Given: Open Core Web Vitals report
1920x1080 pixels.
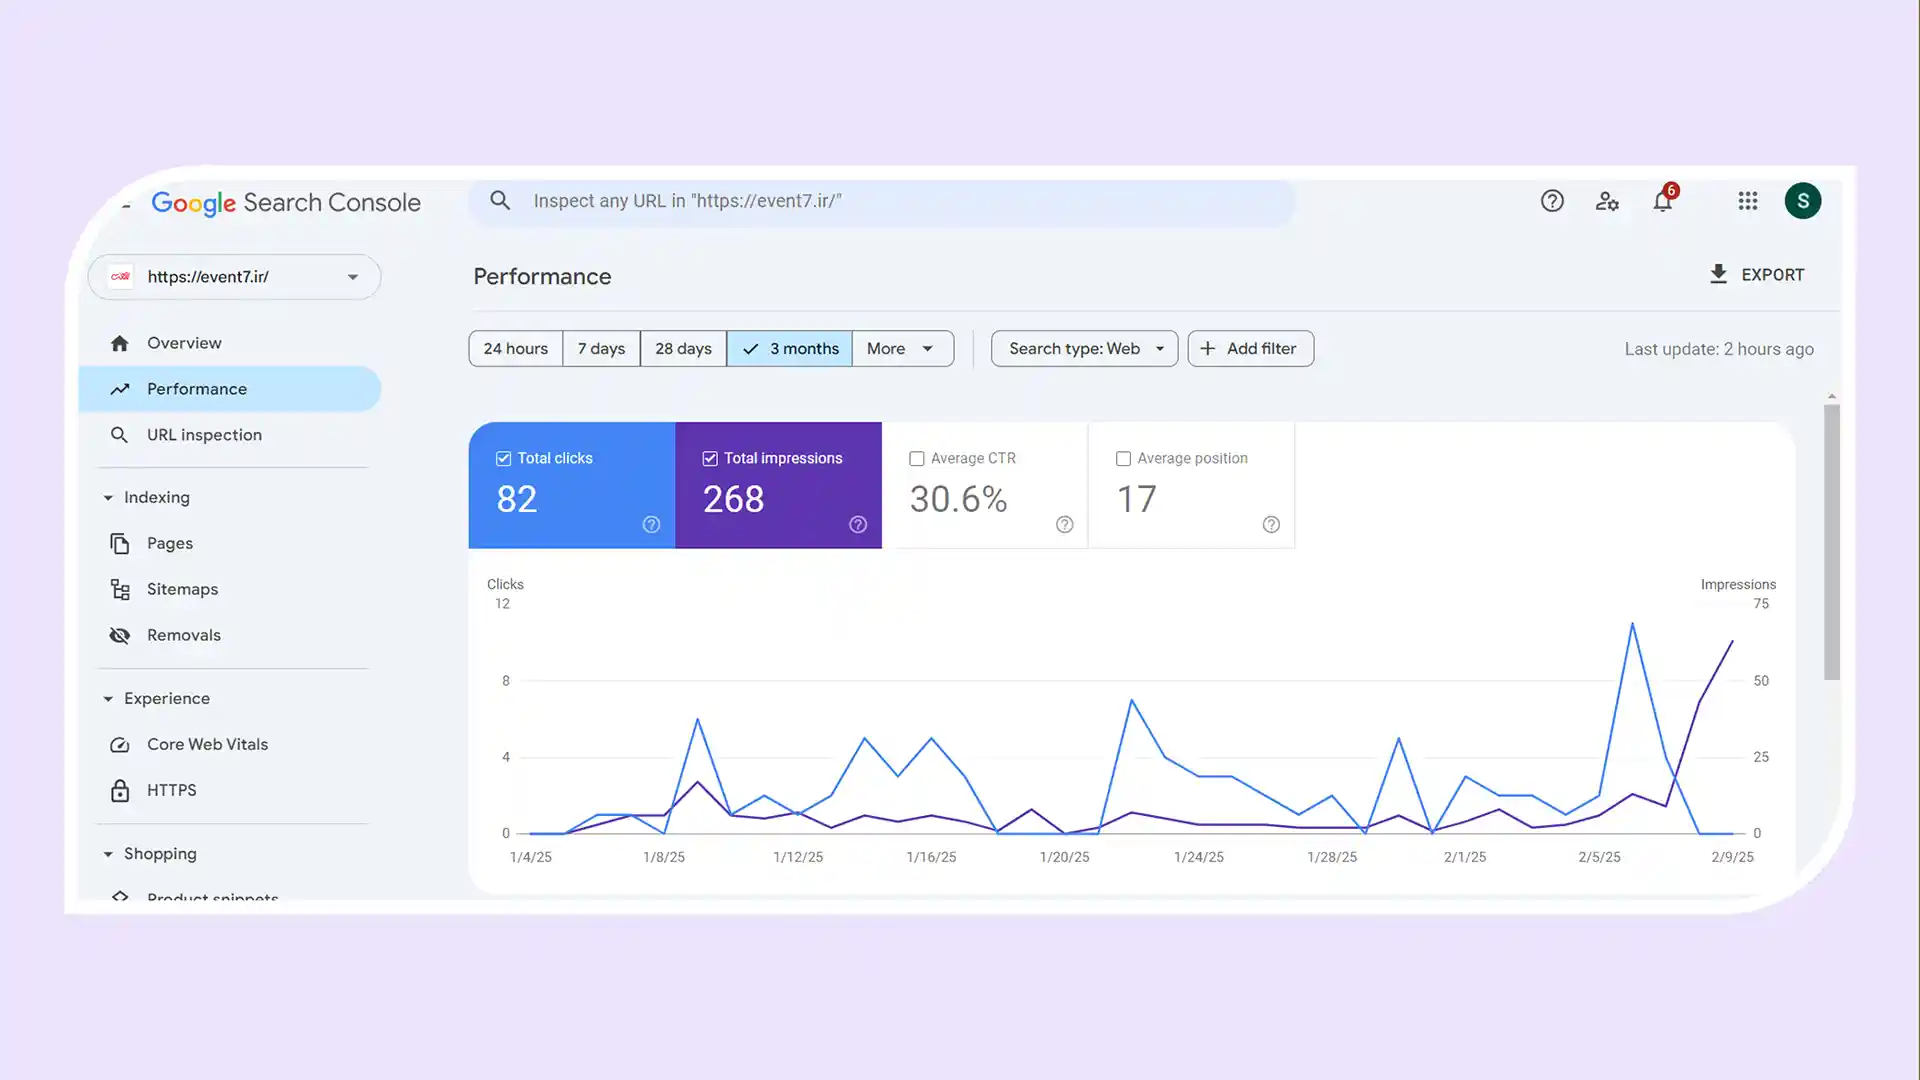Looking at the screenshot, I should [207, 744].
